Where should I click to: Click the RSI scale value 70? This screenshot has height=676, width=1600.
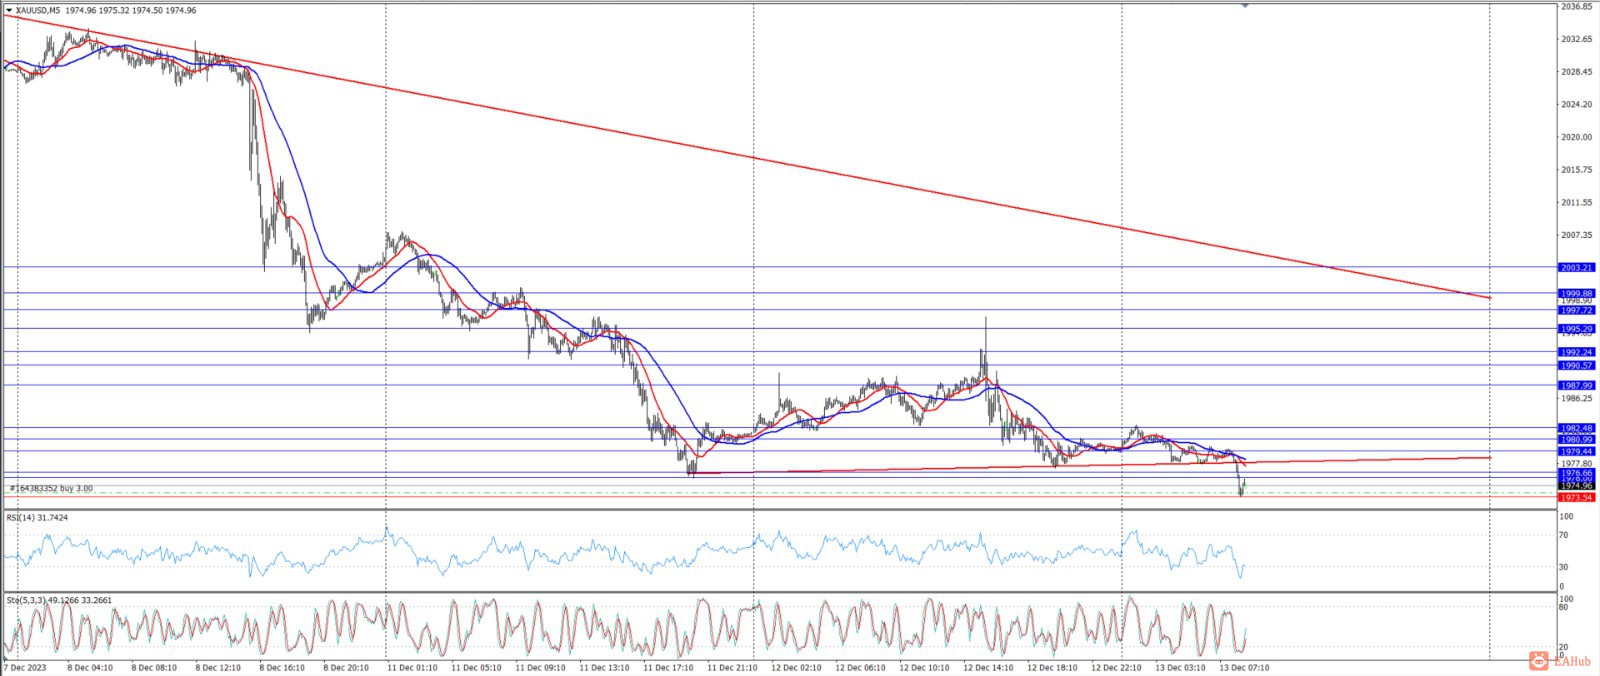point(1565,535)
